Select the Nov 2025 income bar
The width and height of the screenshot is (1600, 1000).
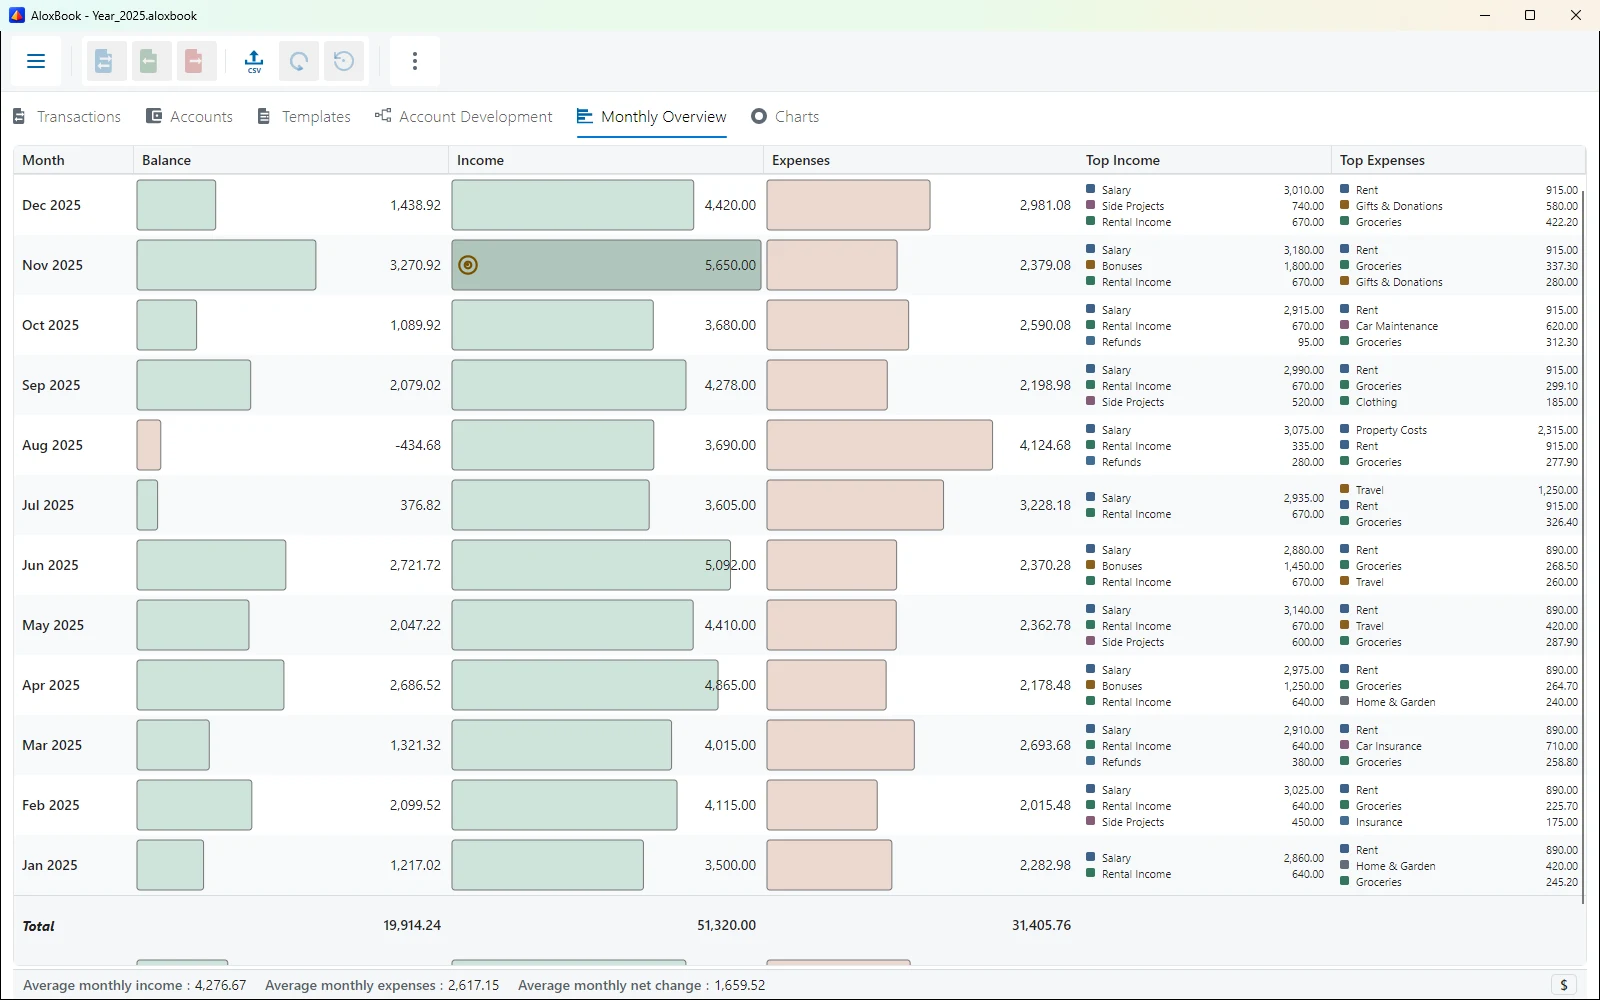(x=606, y=265)
